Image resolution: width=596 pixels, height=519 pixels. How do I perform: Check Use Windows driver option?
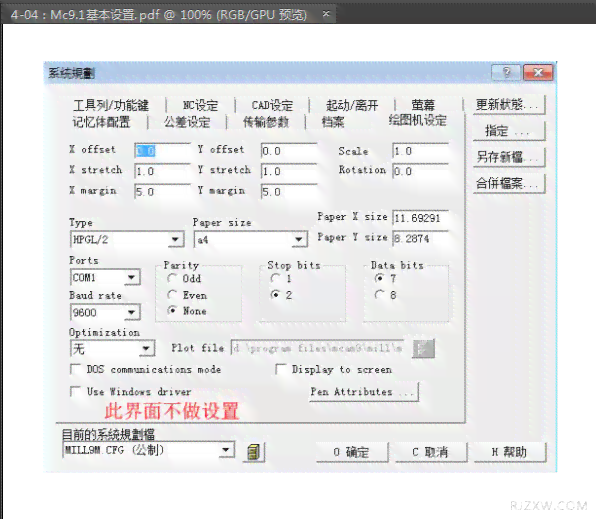(x=76, y=391)
